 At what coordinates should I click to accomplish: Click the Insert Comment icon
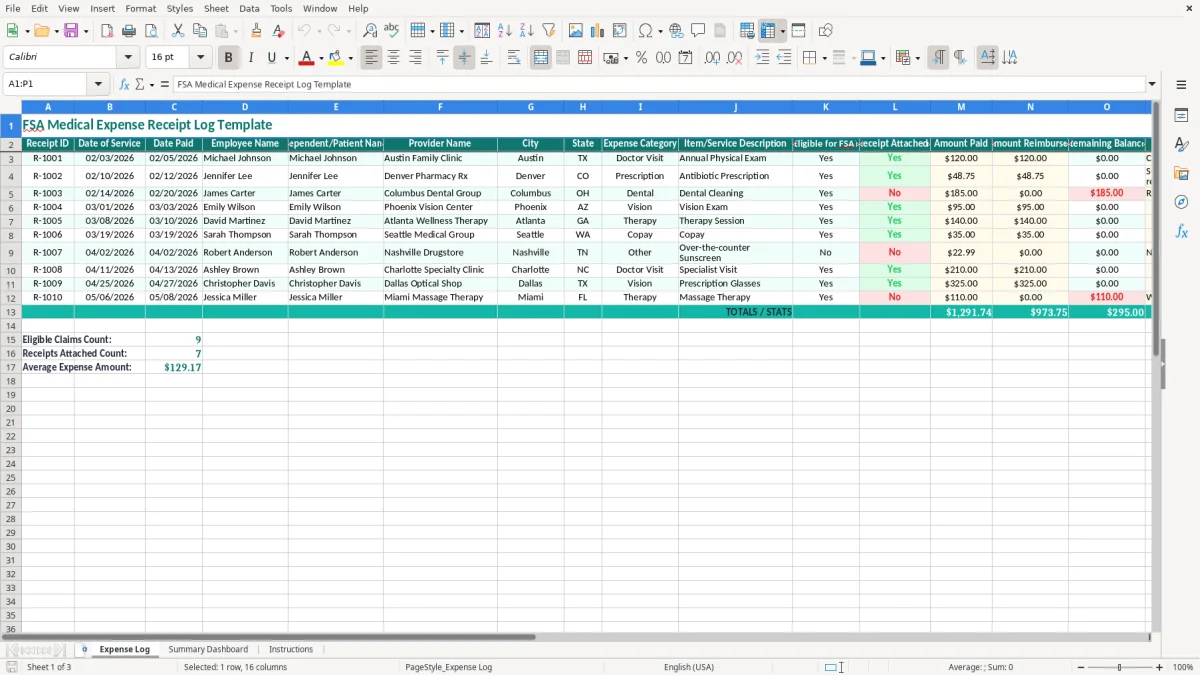click(698, 31)
